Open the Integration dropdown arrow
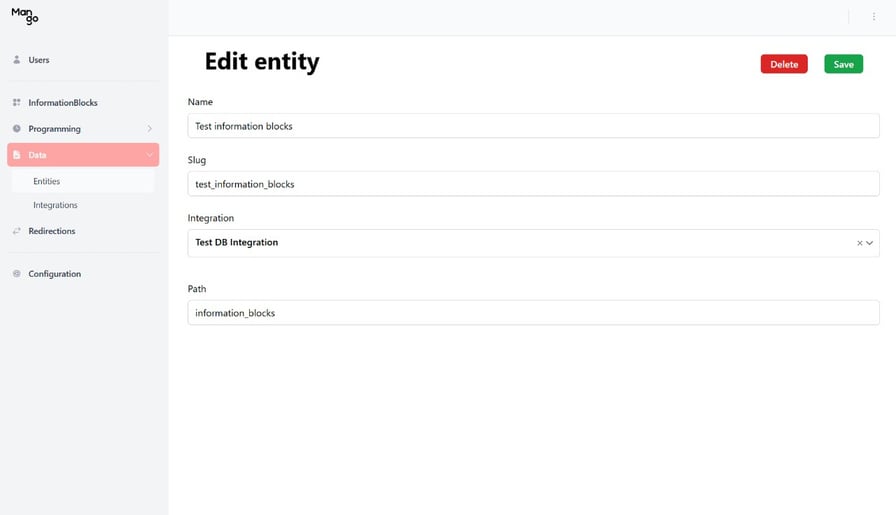The width and height of the screenshot is (896, 515). 870,243
